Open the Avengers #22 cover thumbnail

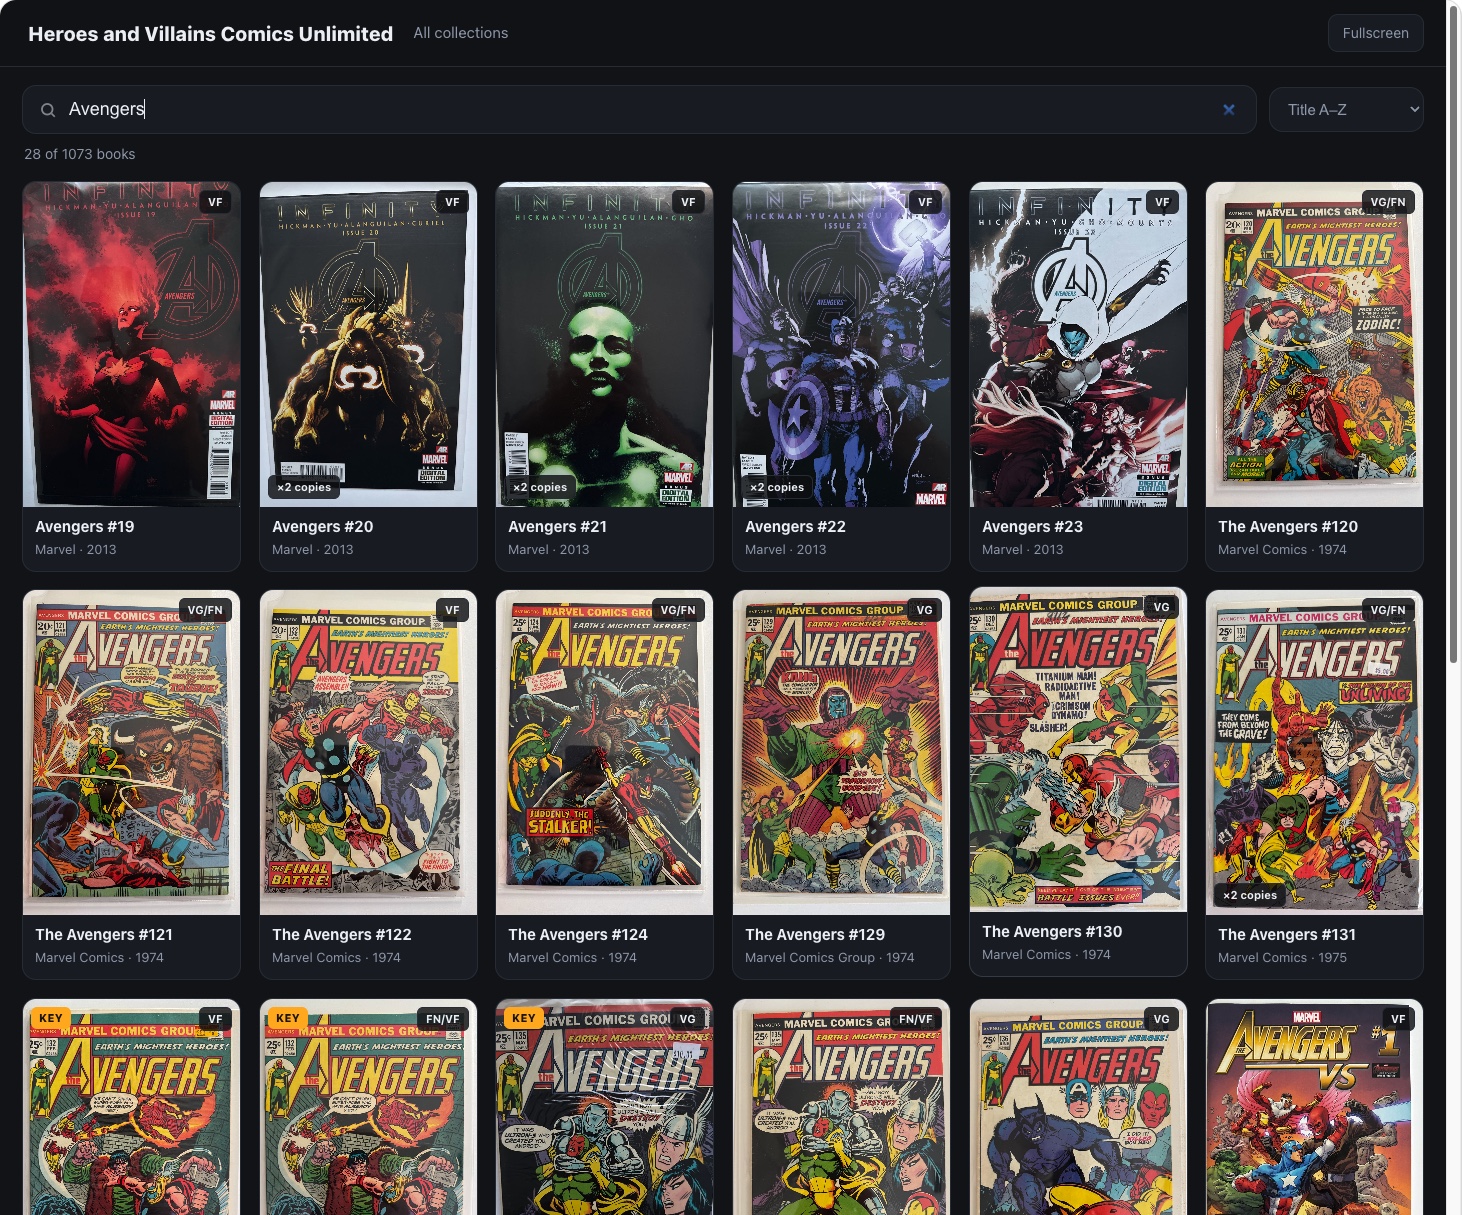[842, 344]
